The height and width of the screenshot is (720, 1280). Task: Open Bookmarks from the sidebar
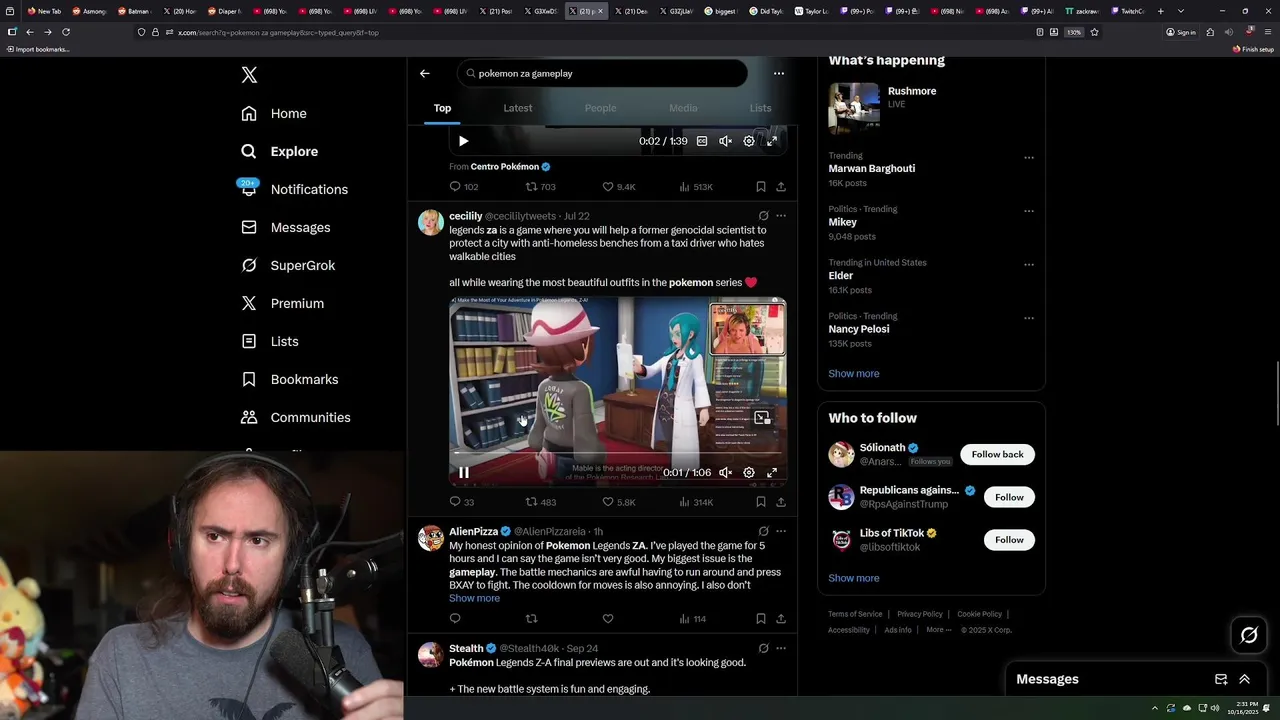click(x=290, y=379)
